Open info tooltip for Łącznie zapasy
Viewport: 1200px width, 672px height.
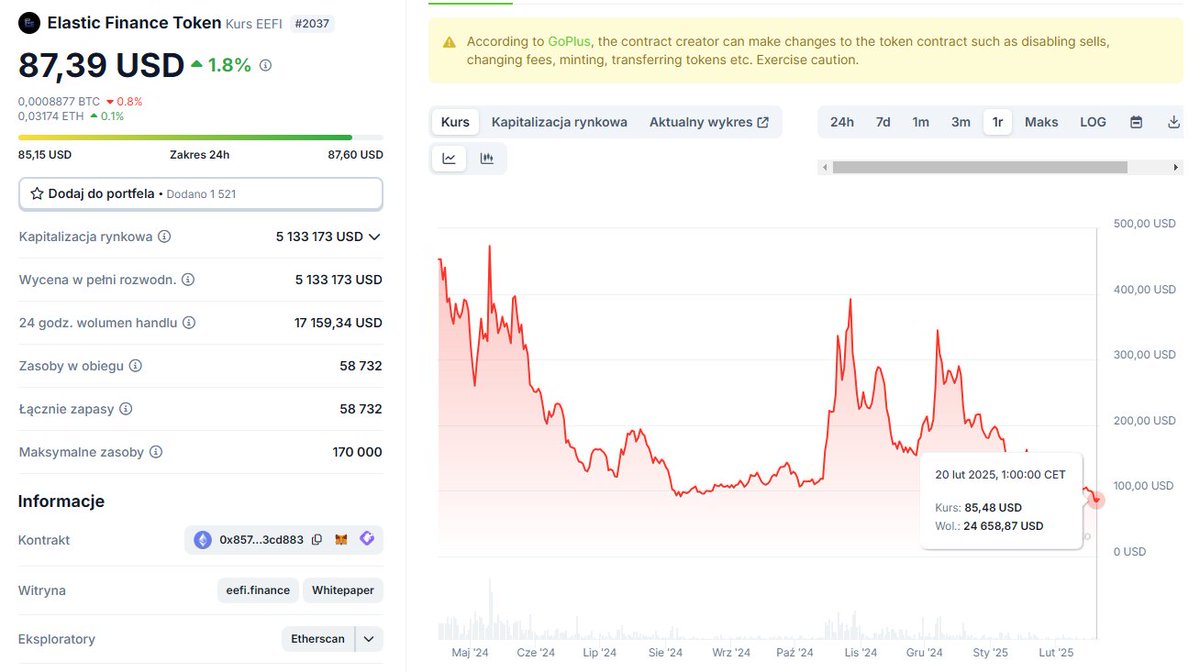point(125,409)
